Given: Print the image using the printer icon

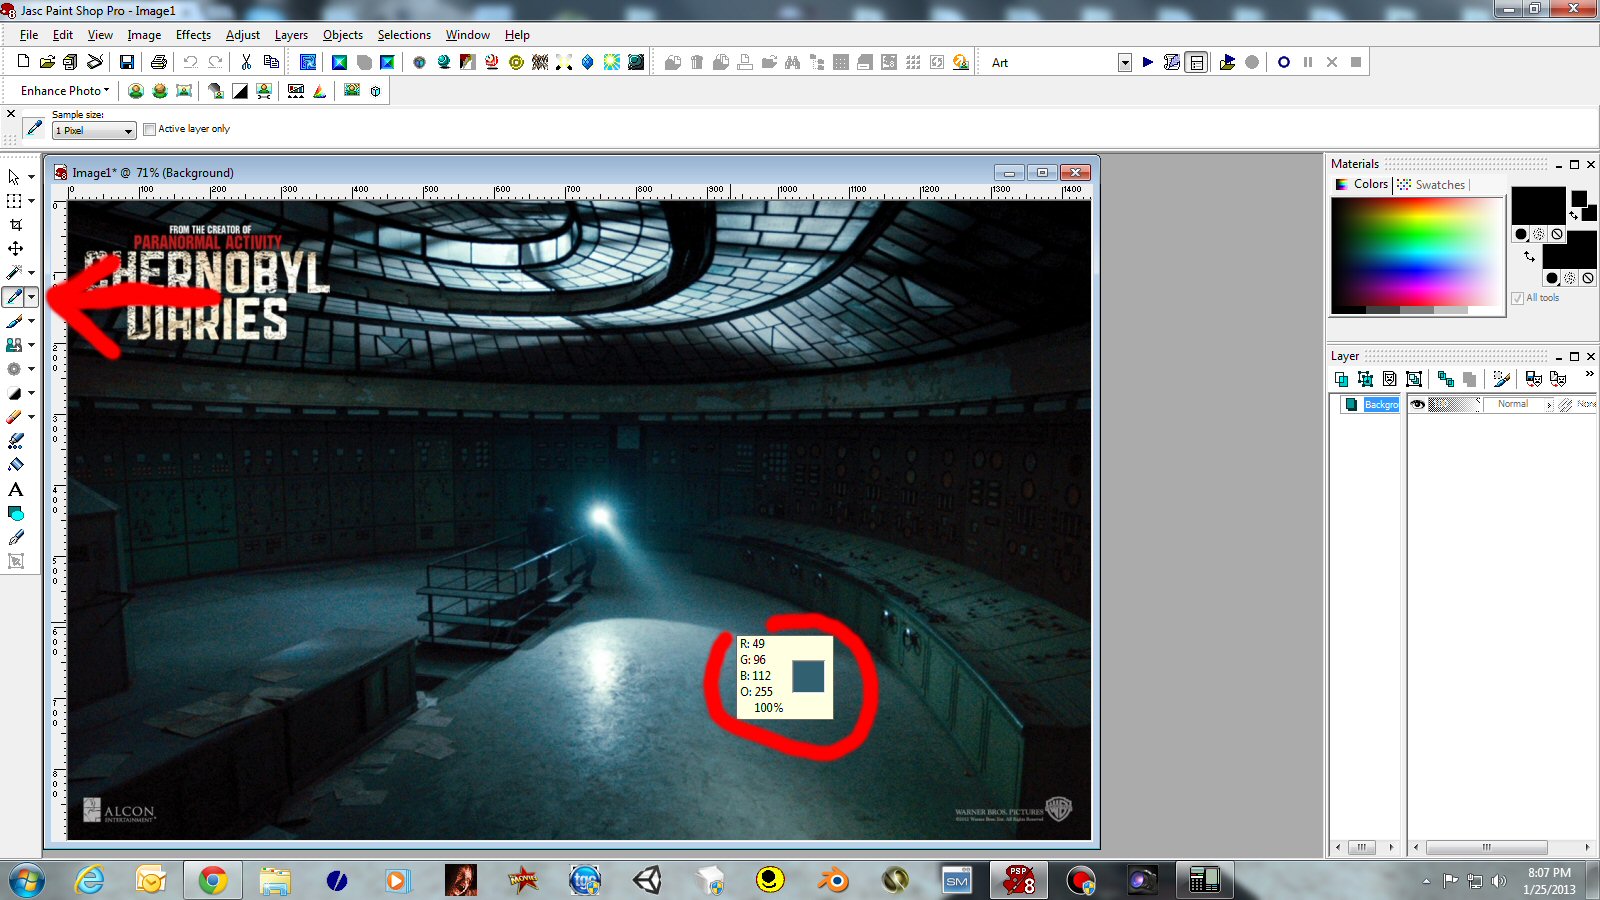Looking at the screenshot, I should 158,62.
